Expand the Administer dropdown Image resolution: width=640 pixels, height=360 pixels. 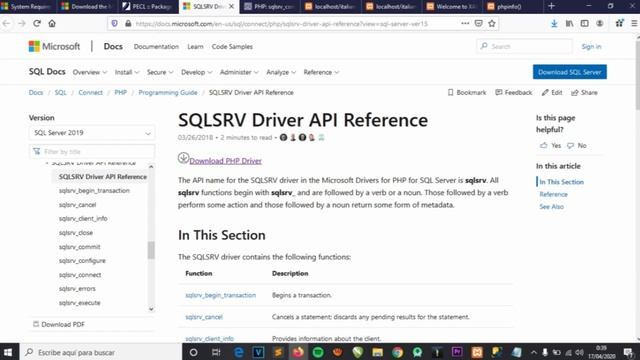pos(239,72)
